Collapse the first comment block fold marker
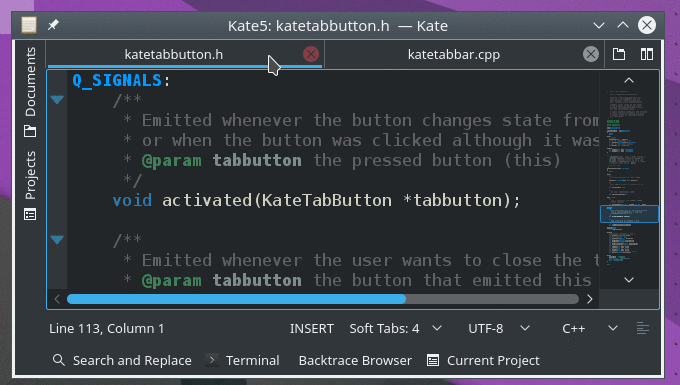Screen dimensions: 680x385 click(x=57, y=100)
